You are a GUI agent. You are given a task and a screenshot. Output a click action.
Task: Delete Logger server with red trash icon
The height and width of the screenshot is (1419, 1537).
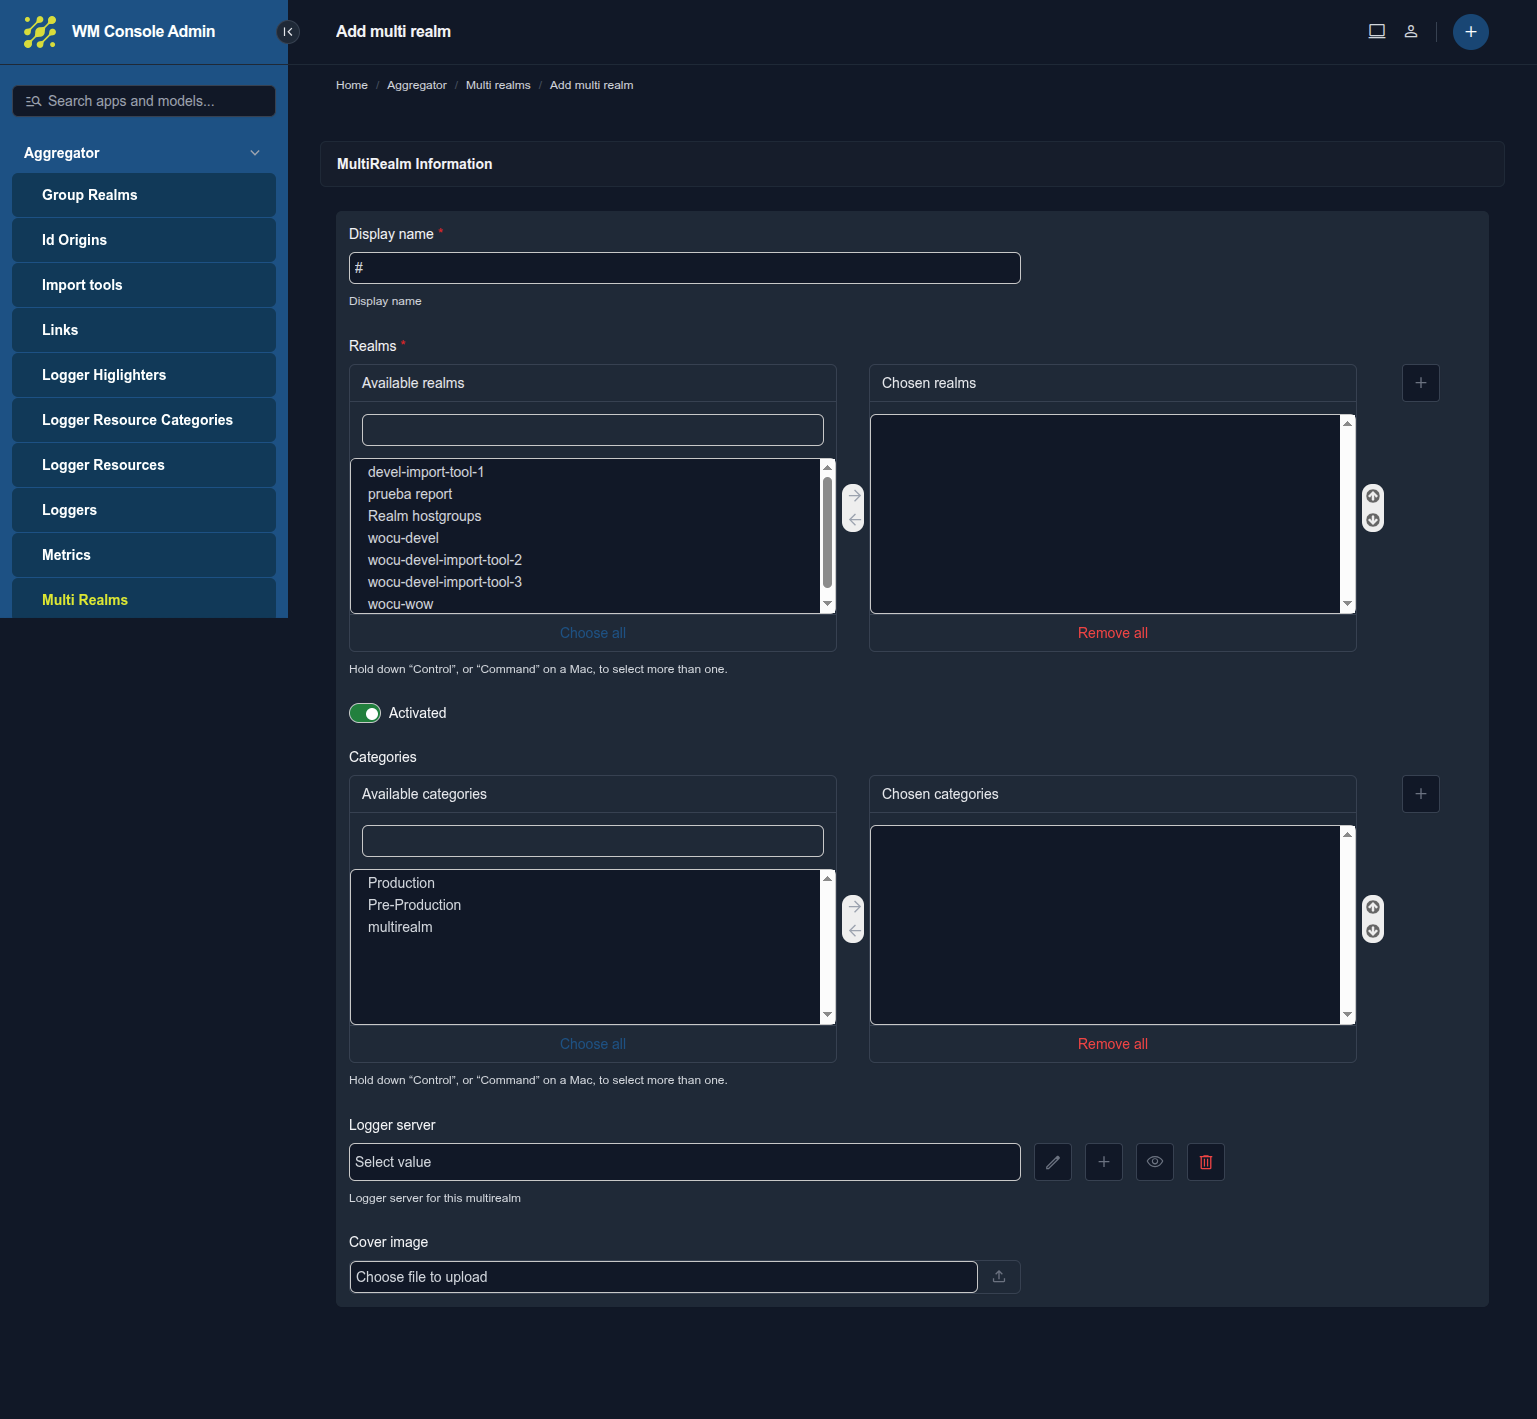point(1205,1162)
